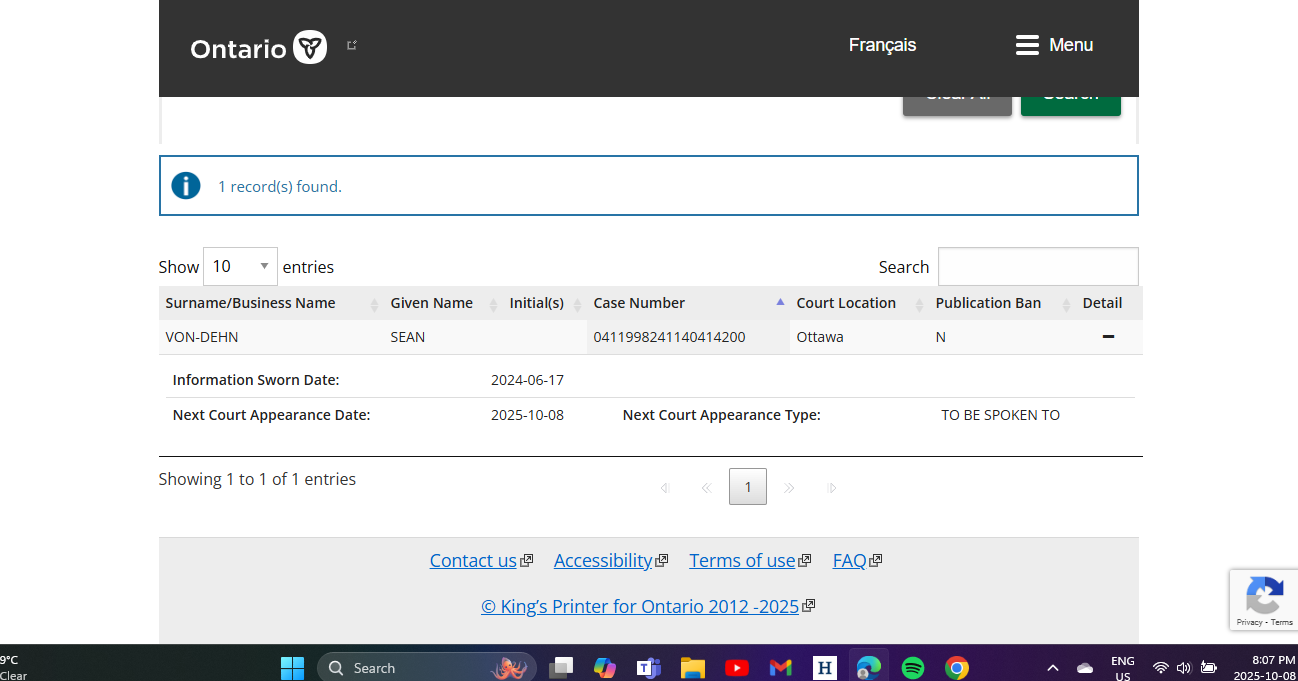Go to the next results page arrow
Screen dimensions: 1298x681
[789, 488]
